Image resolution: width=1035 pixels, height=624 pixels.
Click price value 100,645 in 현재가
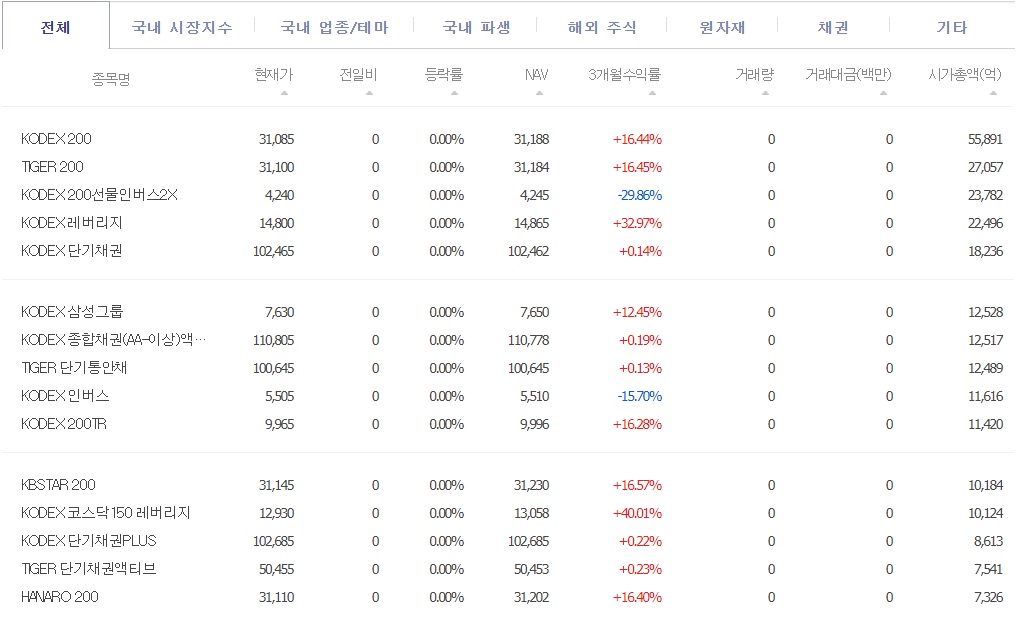[x=273, y=368]
